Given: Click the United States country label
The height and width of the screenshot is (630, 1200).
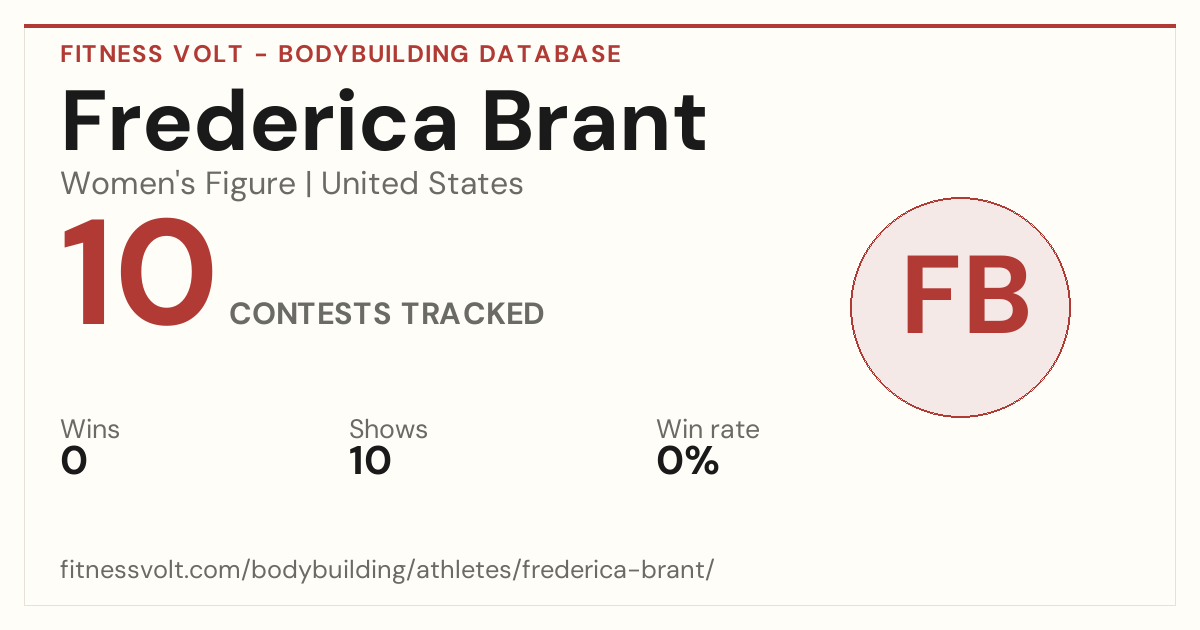Looking at the screenshot, I should pos(422,184).
